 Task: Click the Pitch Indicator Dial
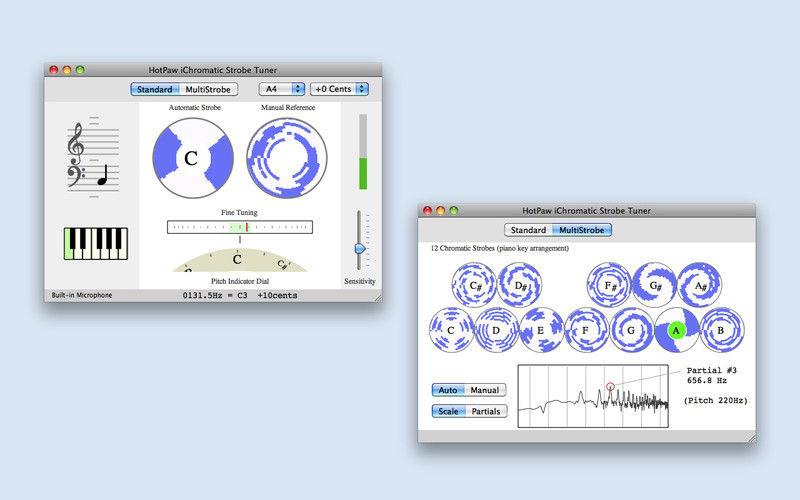tap(240, 260)
